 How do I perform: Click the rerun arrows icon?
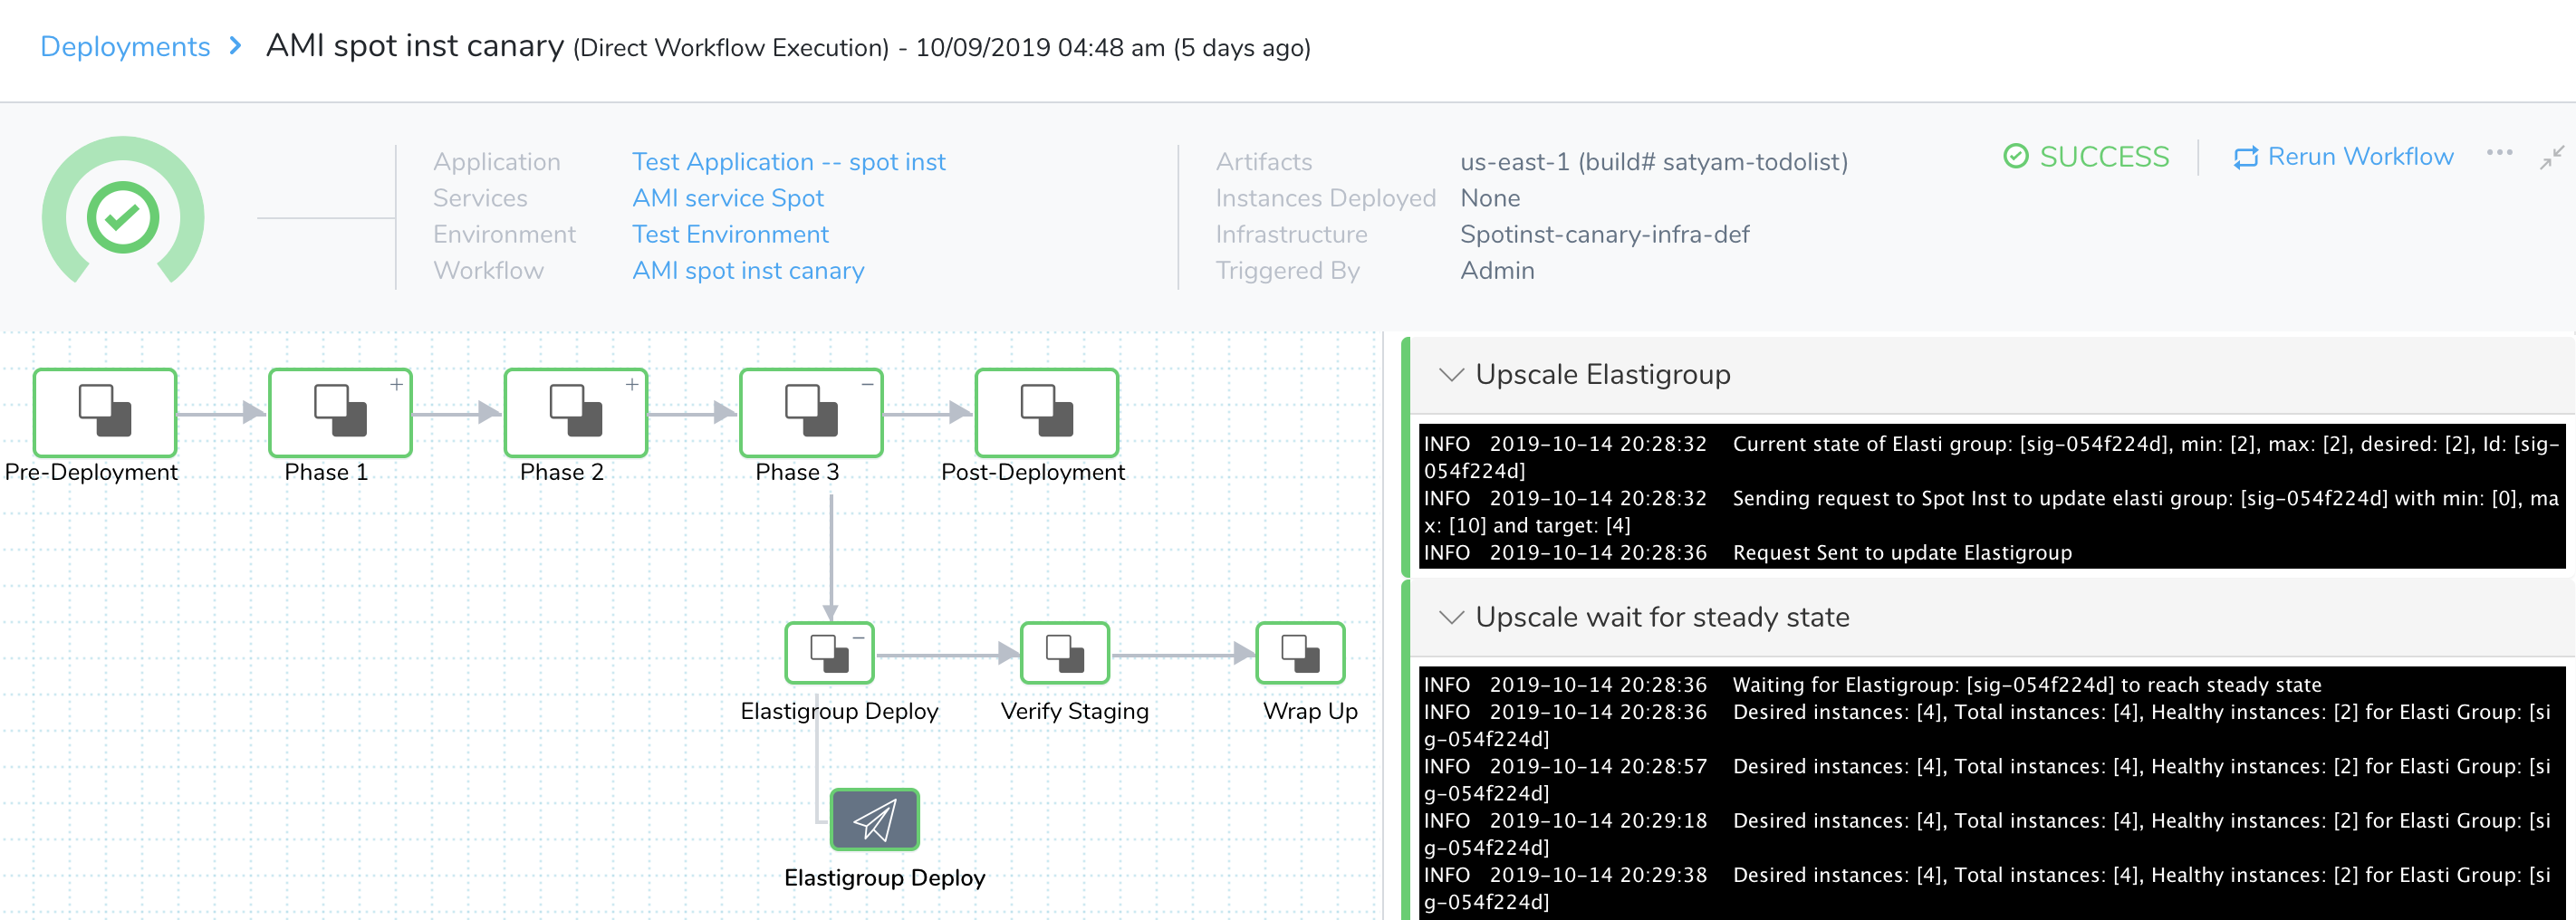point(2246,157)
